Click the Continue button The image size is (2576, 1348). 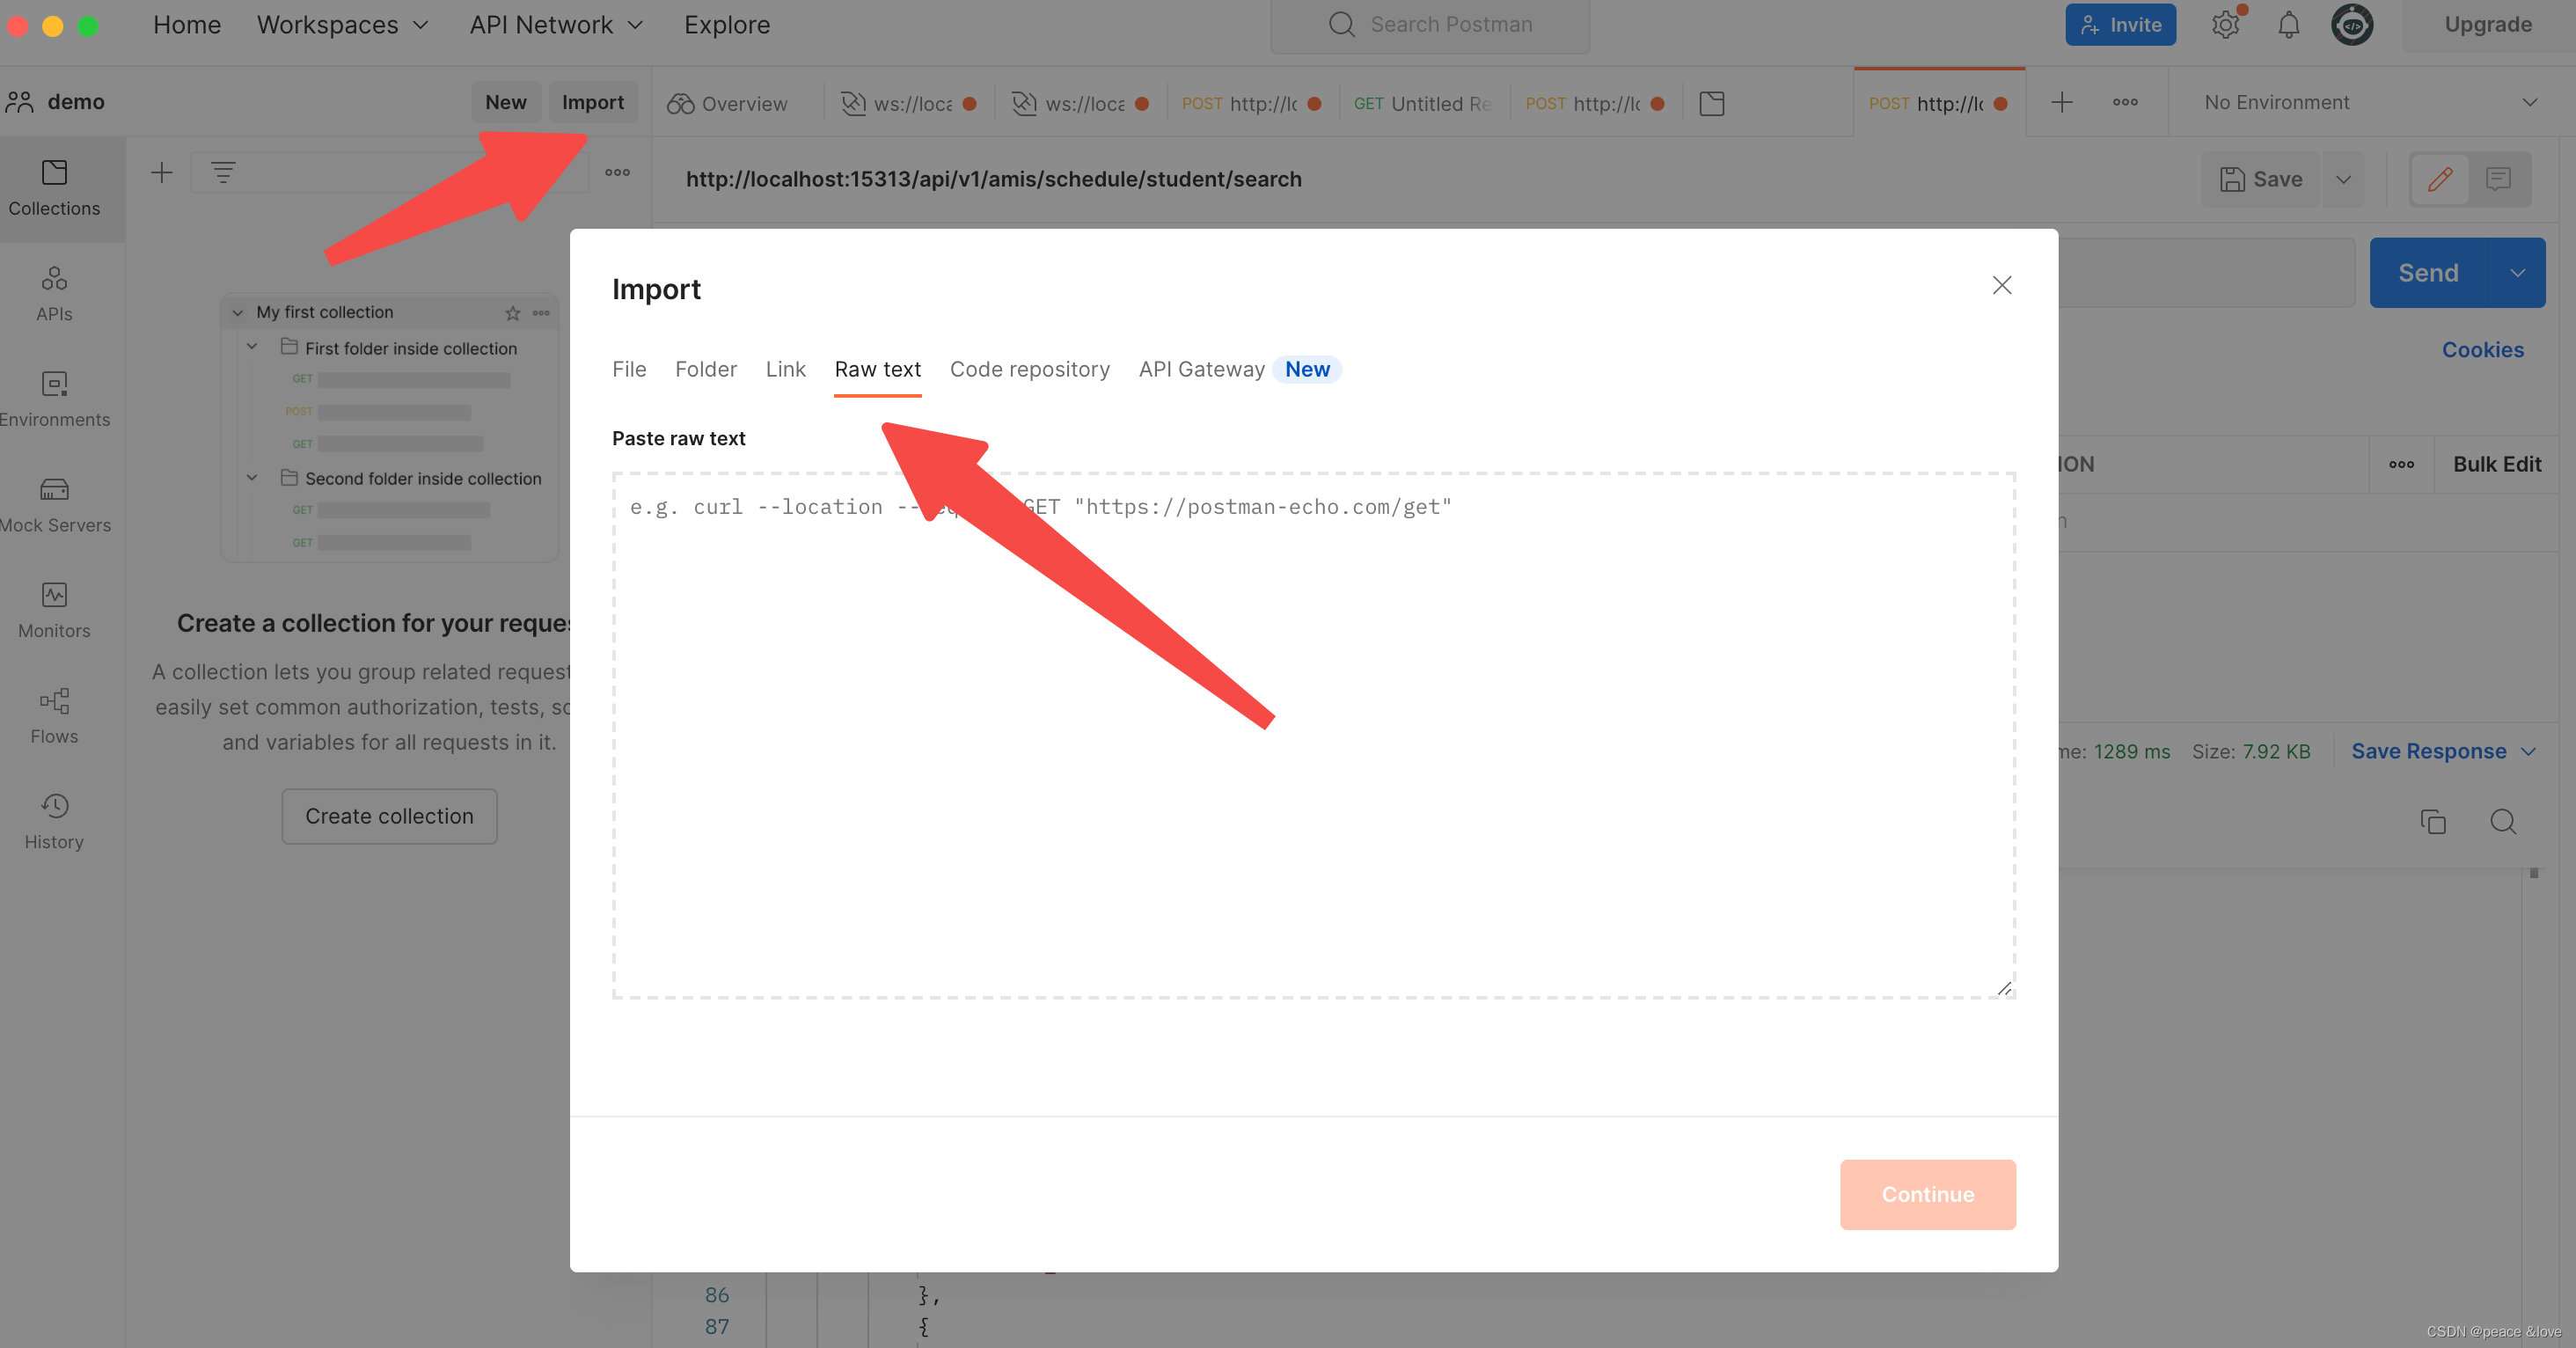coord(1927,1194)
